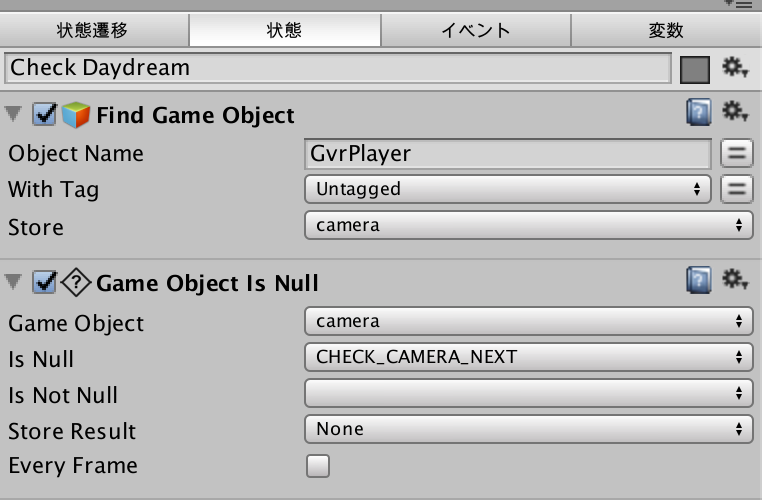Switch to the 変数 tab
762x500 pixels.
pyautogui.click(x=666, y=30)
